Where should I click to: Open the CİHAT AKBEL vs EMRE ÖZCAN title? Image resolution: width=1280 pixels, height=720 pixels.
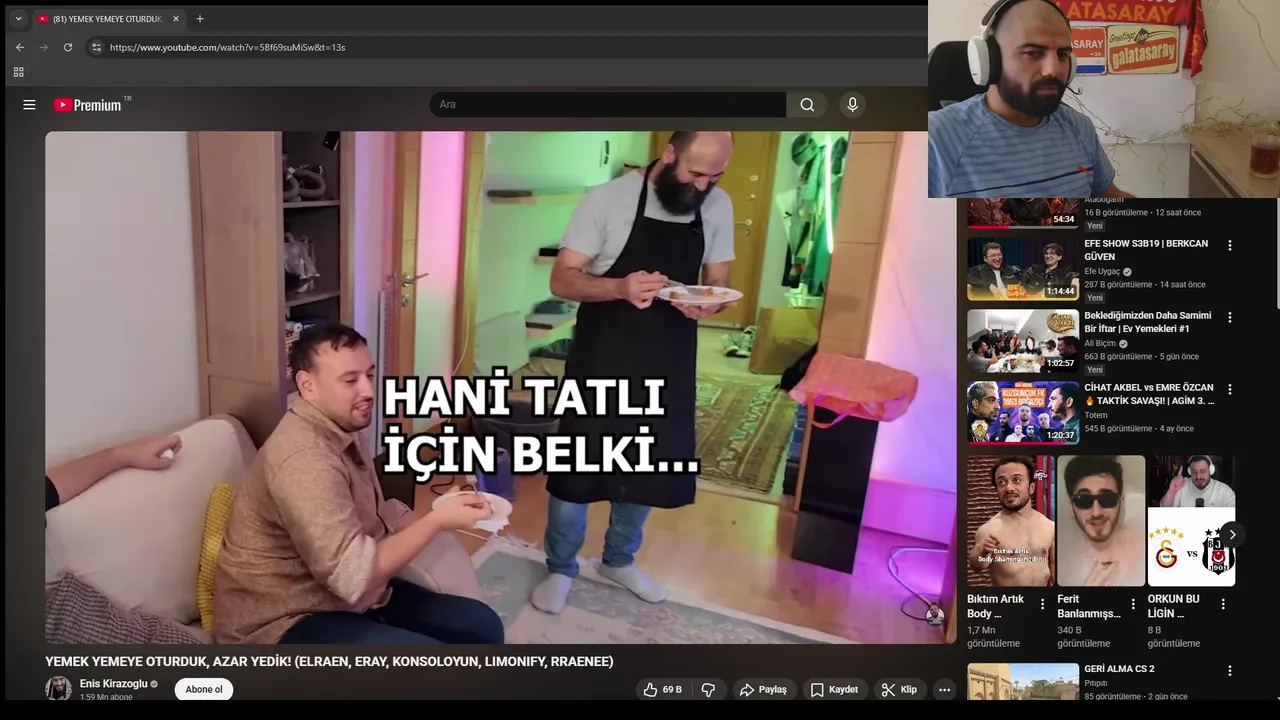pyautogui.click(x=1149, y=394)
